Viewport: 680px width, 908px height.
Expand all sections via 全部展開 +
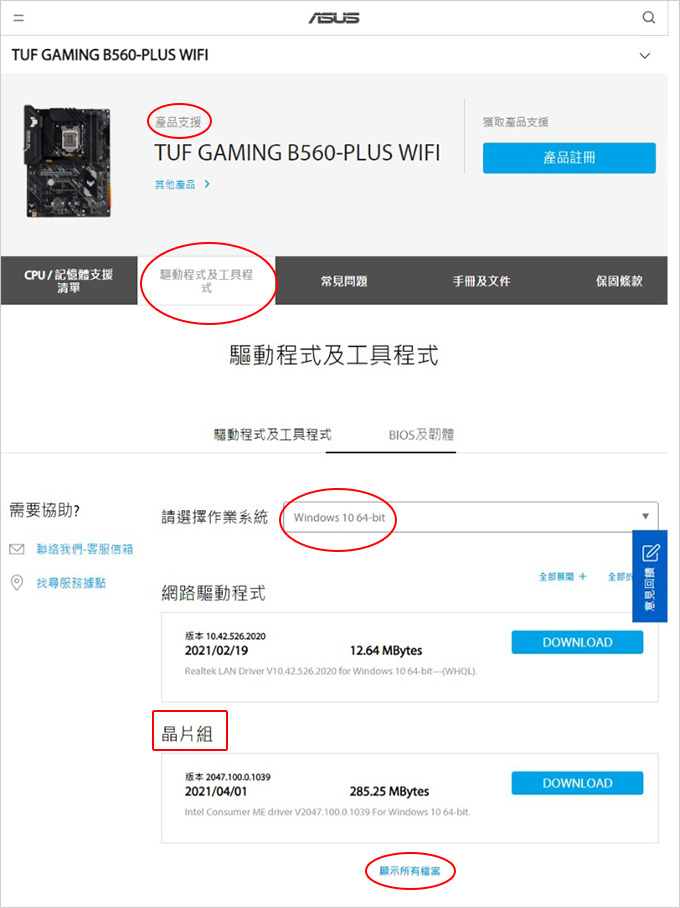[x=562, y=577]
